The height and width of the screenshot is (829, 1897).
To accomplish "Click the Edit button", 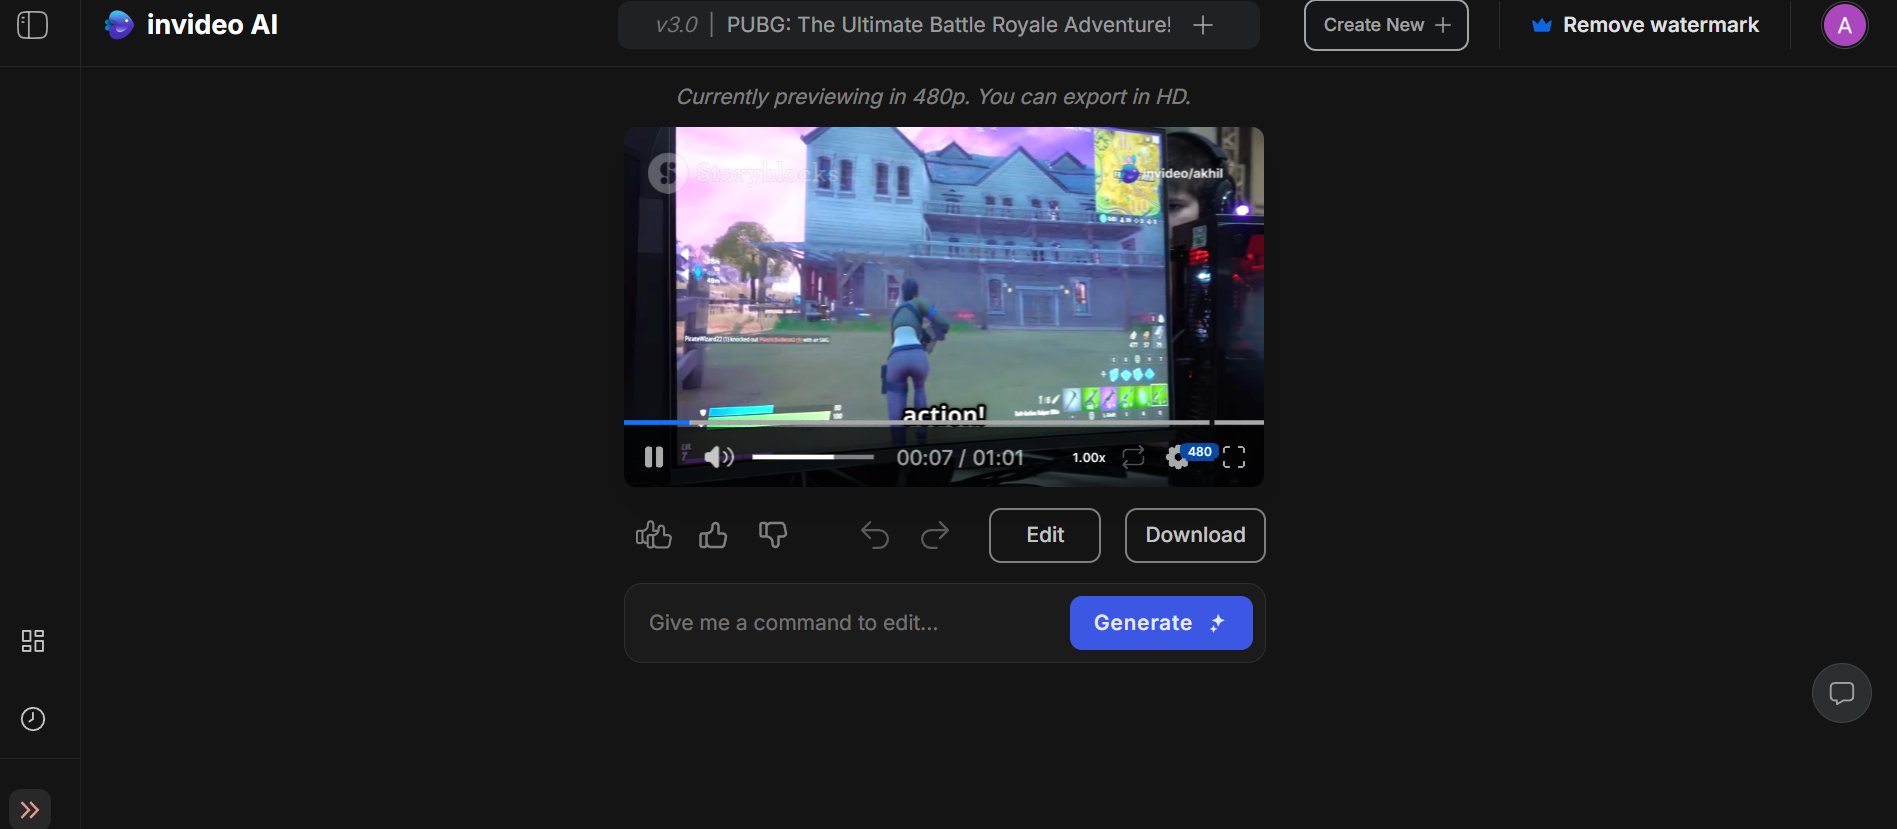I will (1045, 535).
